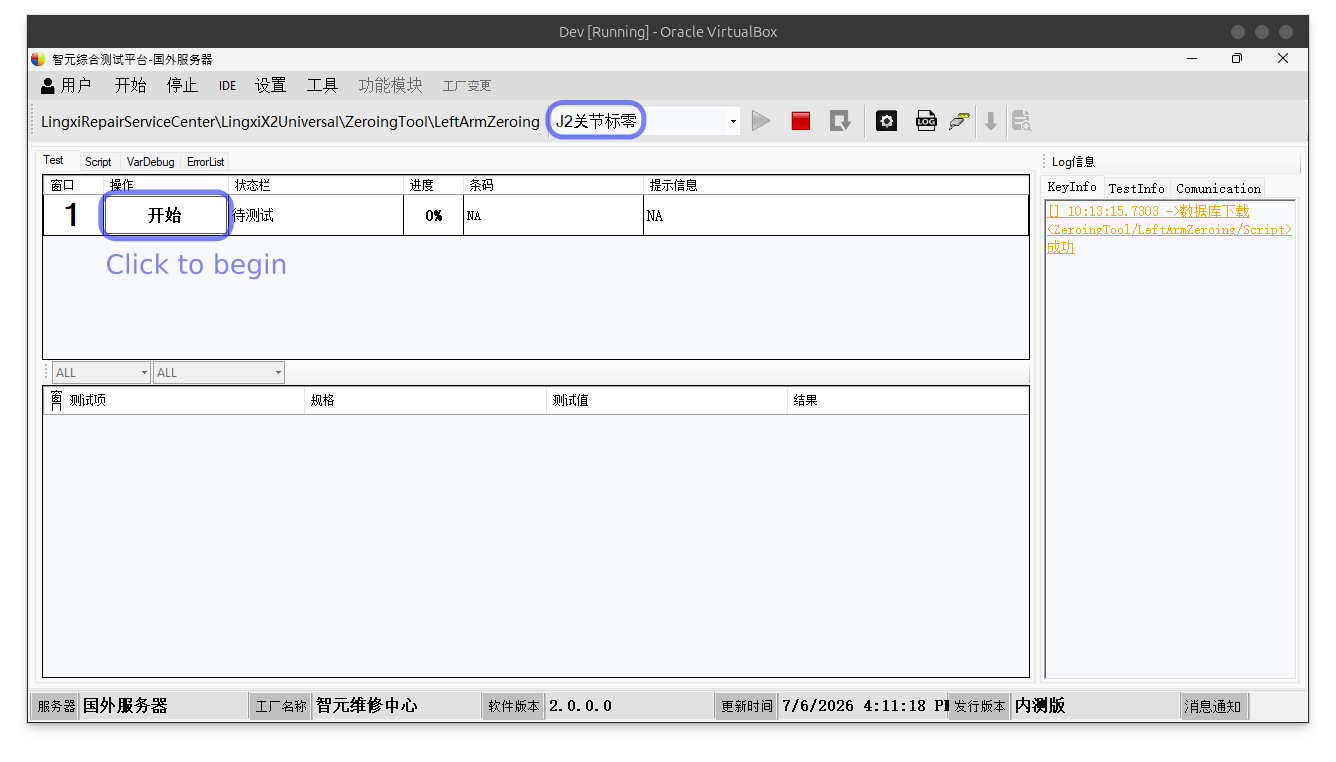Open the 功能模块 menu
Image resolution: width=1336 pixels, height=762 pixels.
click(x=391, y=86)
